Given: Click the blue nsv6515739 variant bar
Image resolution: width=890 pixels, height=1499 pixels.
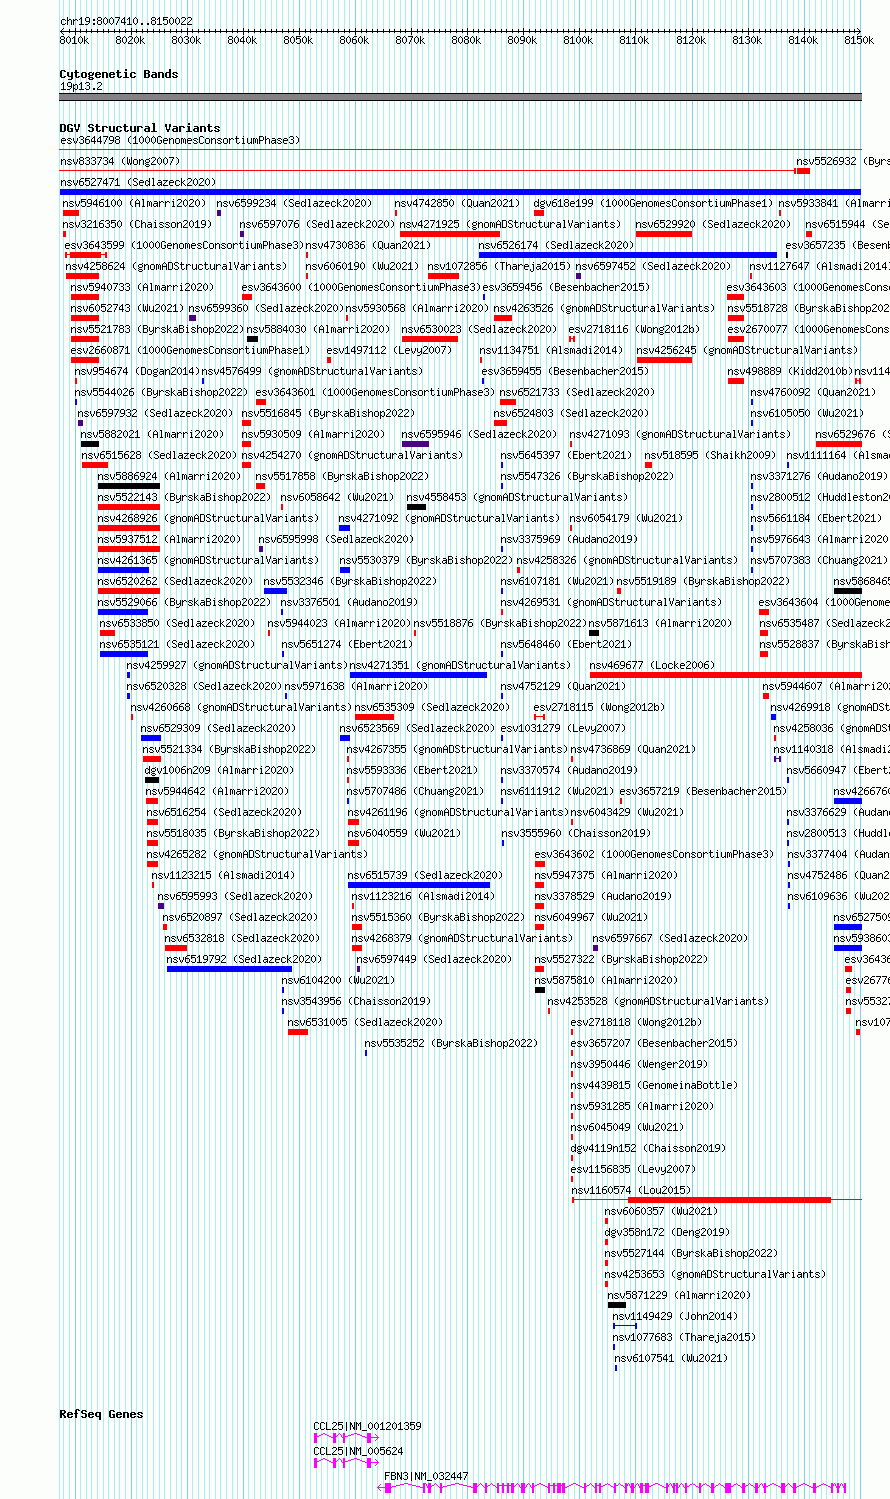Looking at the screenshot, I should tap(419, 885).
